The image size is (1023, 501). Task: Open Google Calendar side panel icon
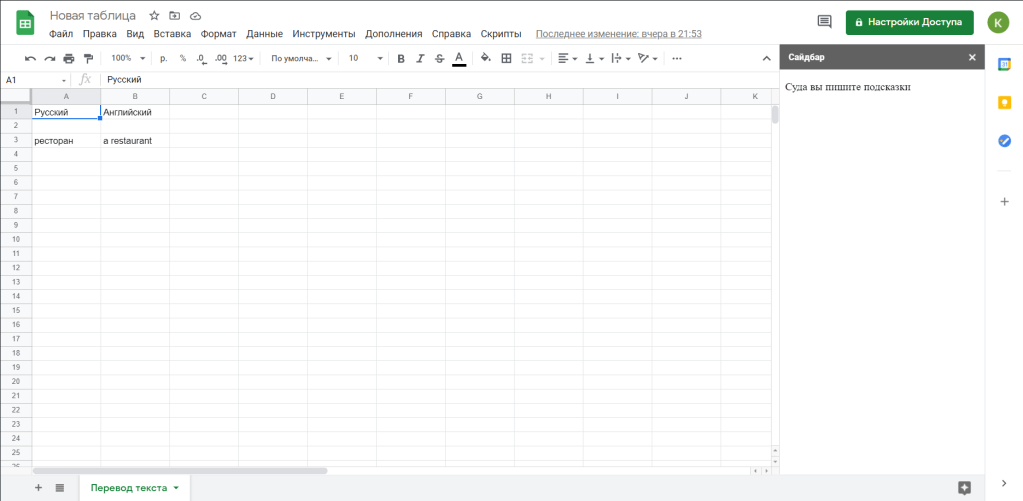1004,65
